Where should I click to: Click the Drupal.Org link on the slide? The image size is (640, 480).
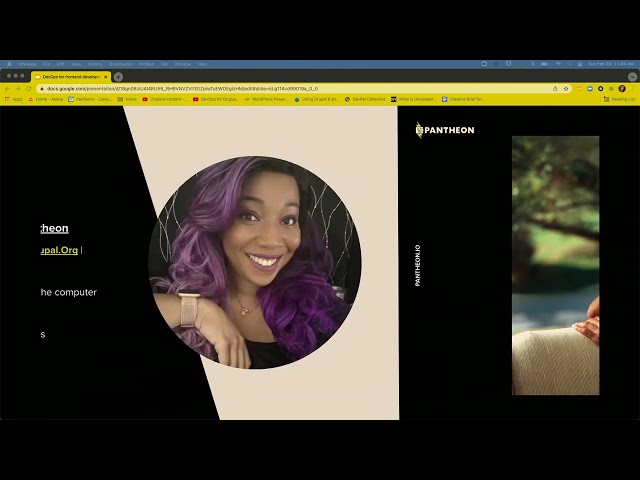60,250
